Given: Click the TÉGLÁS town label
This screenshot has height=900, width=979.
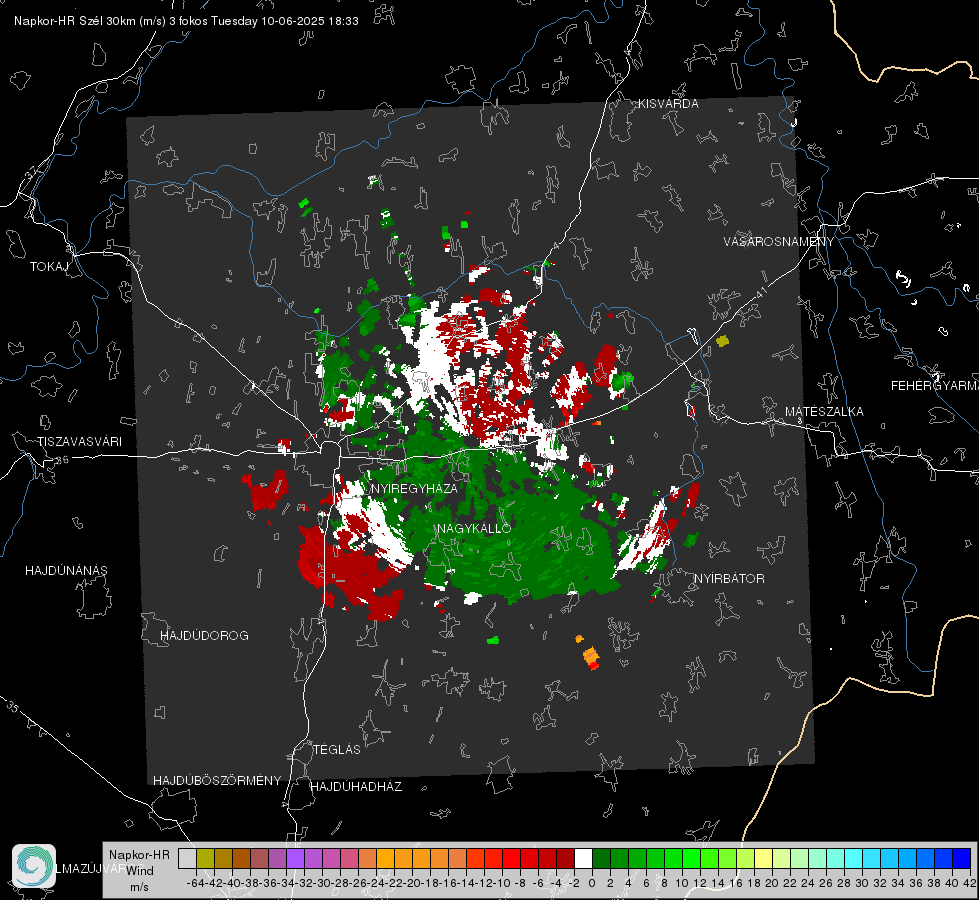Looking at the screenshot, I should pos(337,749).
